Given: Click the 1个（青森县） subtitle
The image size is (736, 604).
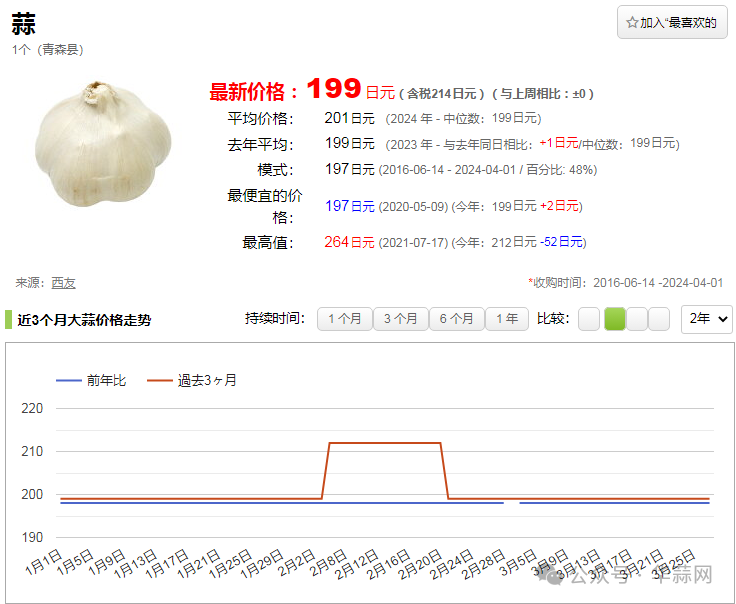Looking at the screenshot, I should [x=48, y=49].
